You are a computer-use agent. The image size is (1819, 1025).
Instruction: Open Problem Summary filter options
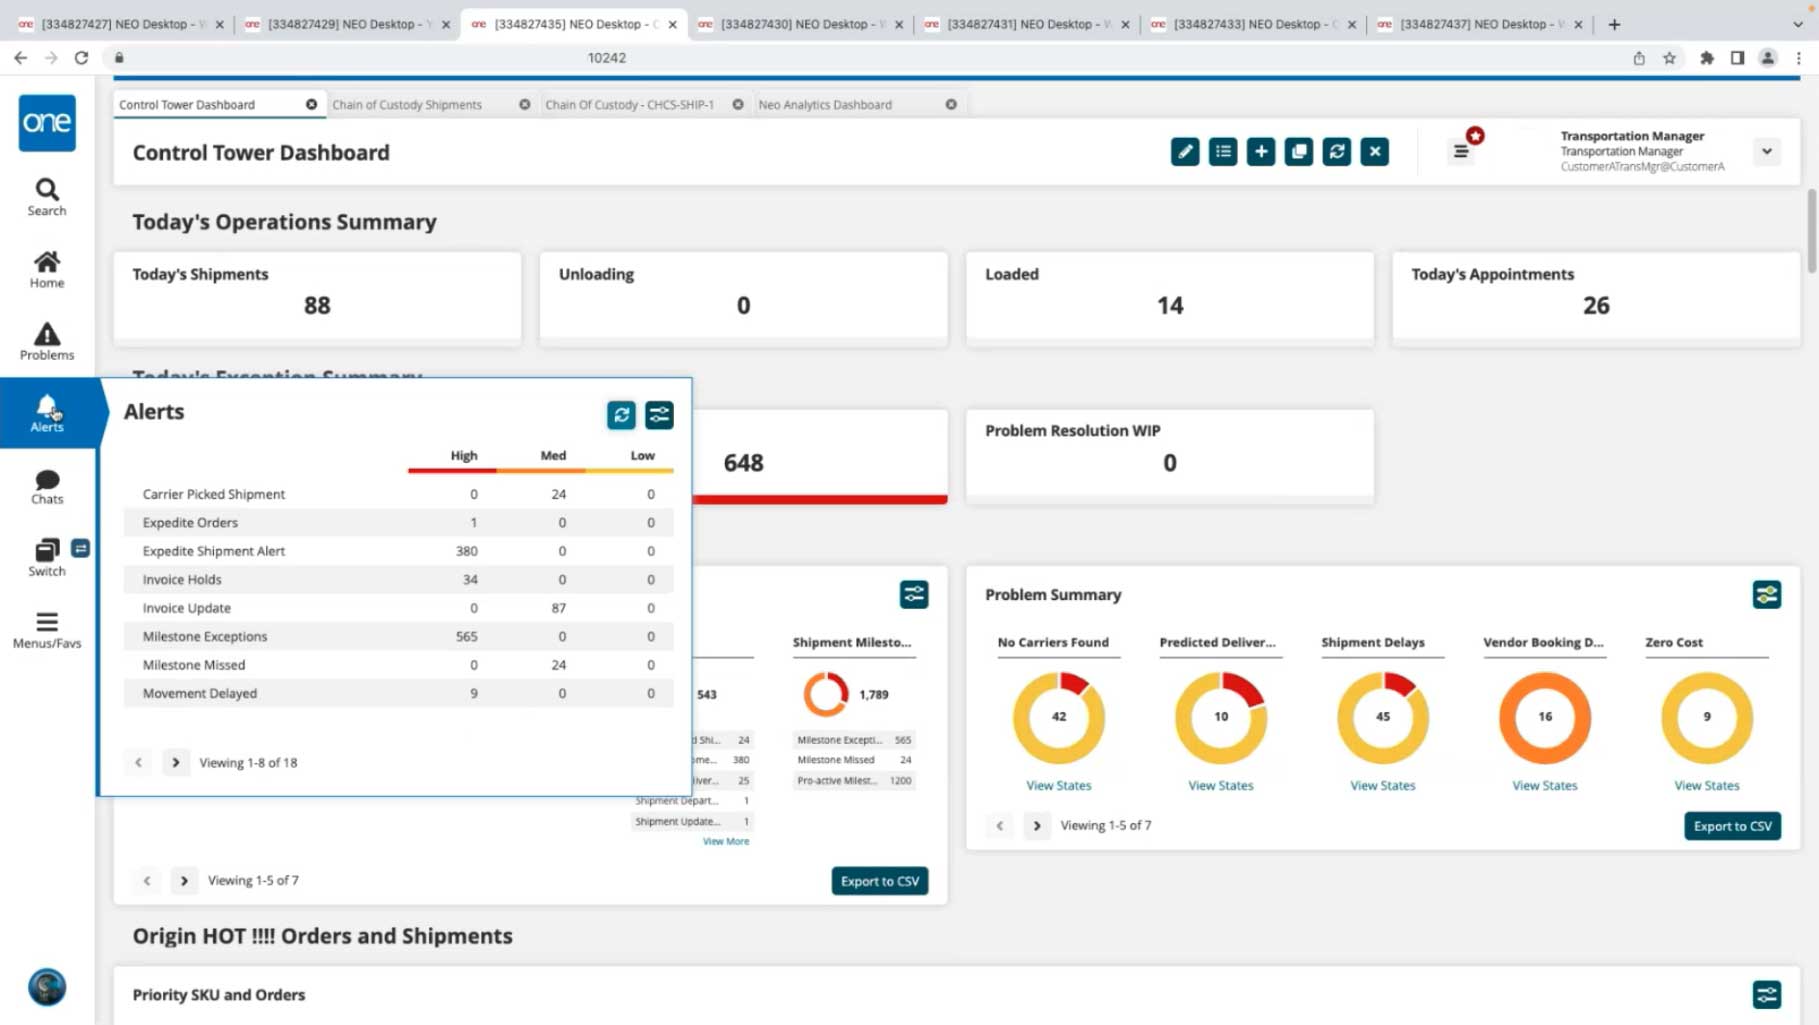[x=1766, y=595]
